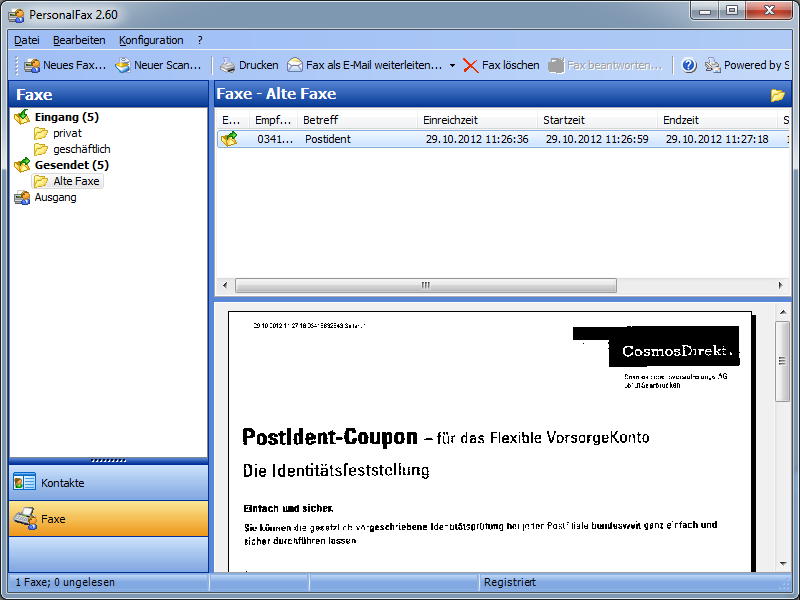Click the Registriert status bar entry

[510, 583]
